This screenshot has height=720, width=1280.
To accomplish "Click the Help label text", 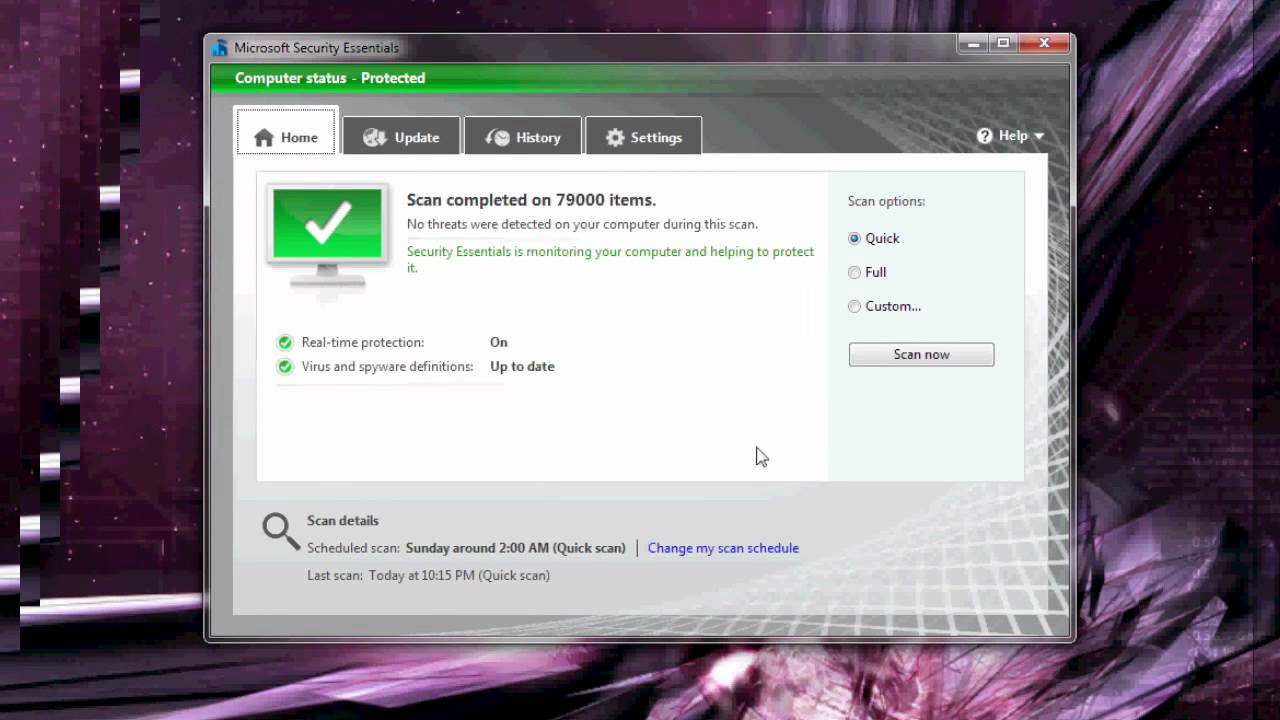I will tap(1013, 136).
